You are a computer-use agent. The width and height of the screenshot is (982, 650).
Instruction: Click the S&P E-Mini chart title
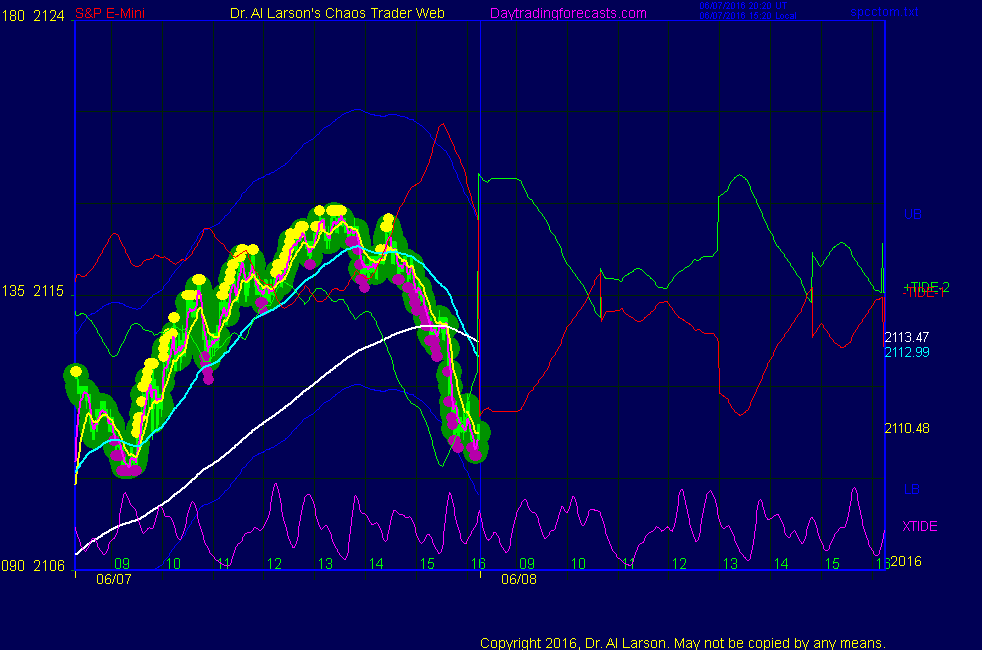click(x=110, y=13)
